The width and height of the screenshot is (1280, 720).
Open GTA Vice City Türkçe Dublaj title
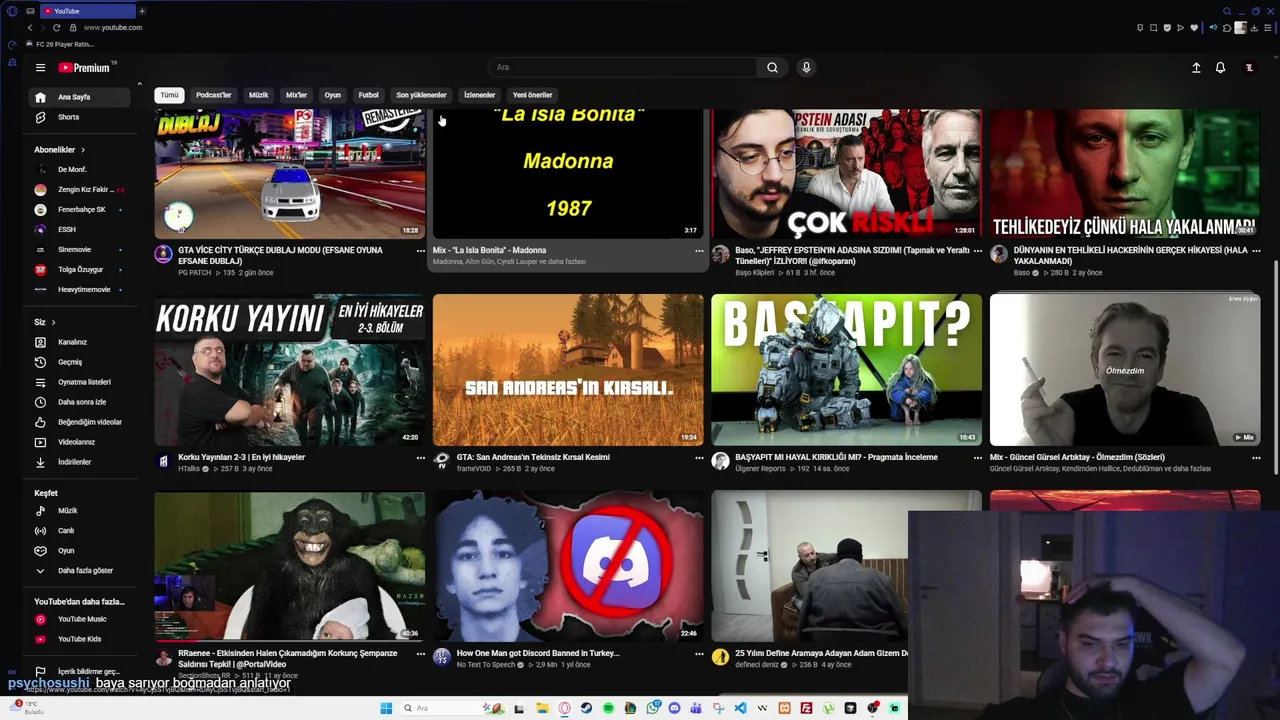click(x=280, y=255)
